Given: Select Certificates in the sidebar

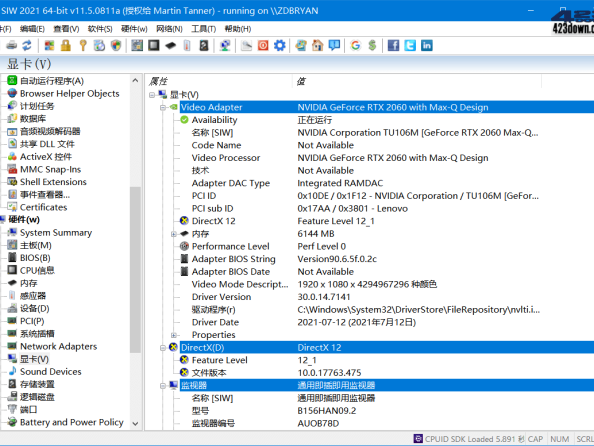Looking at the screenshot, I should (x=43, y=207).
